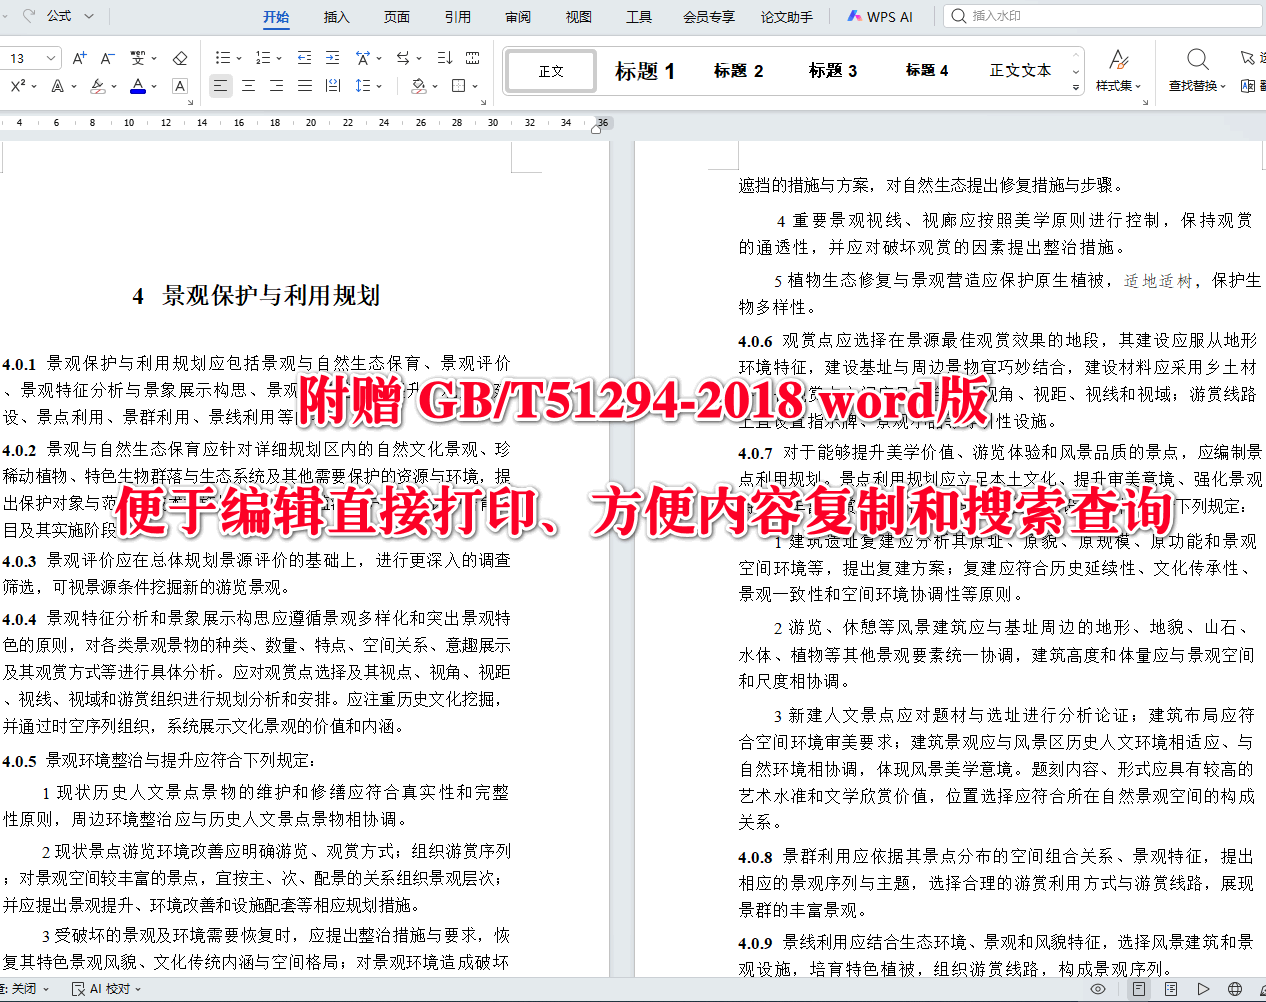This screenshot has width=1266, height=1002.
Task: Expand bullet list style arrow
Action: [x=238, y=58]
